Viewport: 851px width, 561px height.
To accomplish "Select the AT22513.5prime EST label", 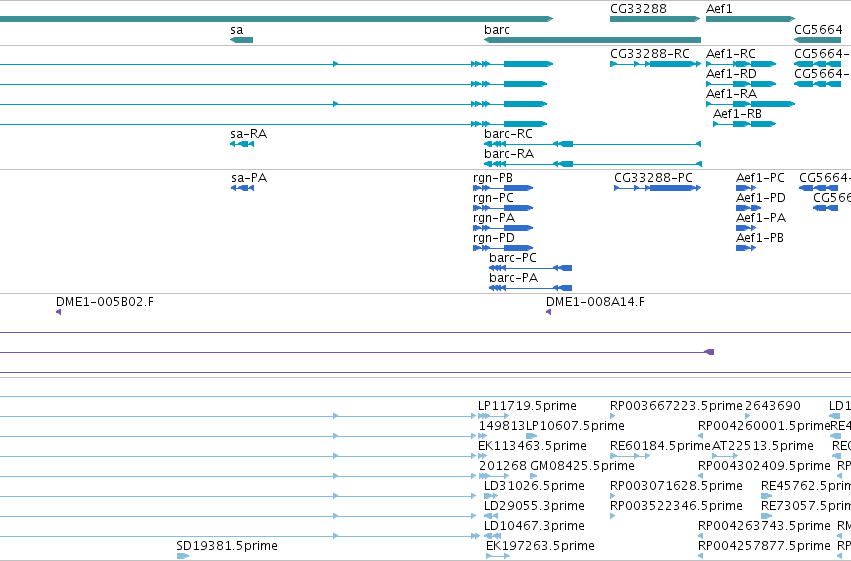I will (x=763, y=446).
